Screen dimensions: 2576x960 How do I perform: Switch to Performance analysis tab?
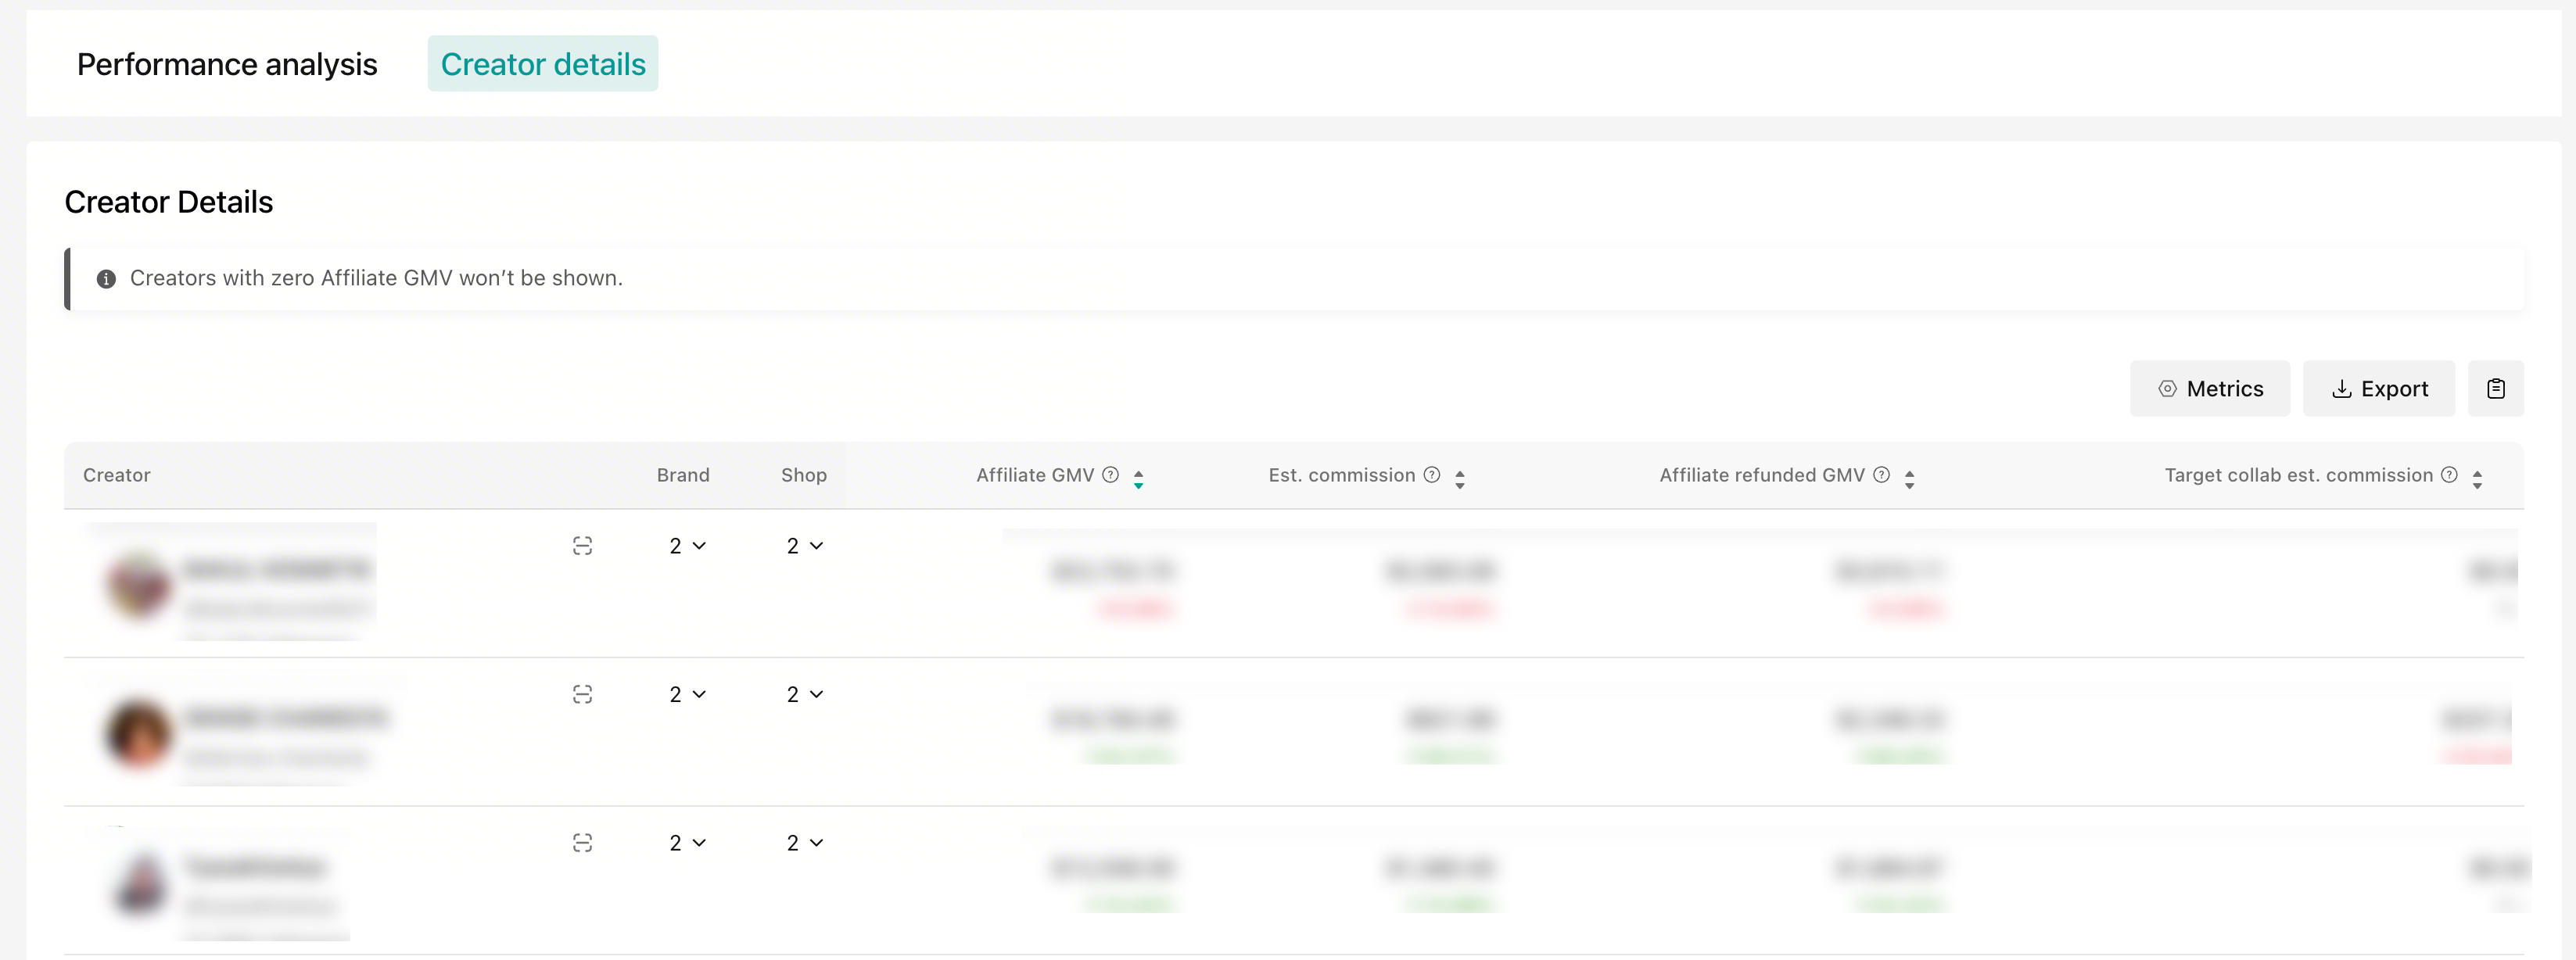(x=227, y=64)
